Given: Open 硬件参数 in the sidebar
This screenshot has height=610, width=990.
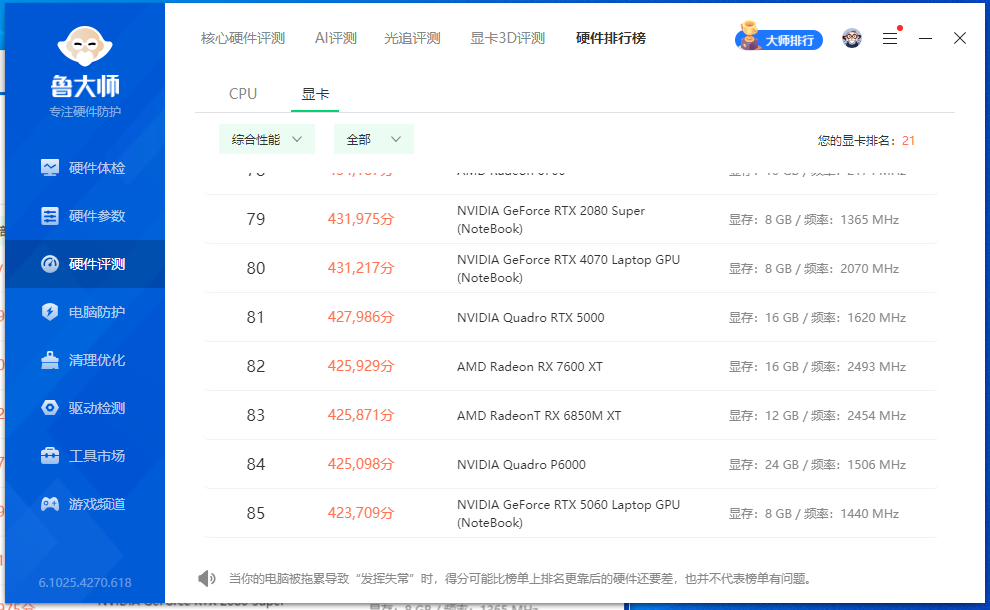Looking at the screenshot, I should click(85, 216).
